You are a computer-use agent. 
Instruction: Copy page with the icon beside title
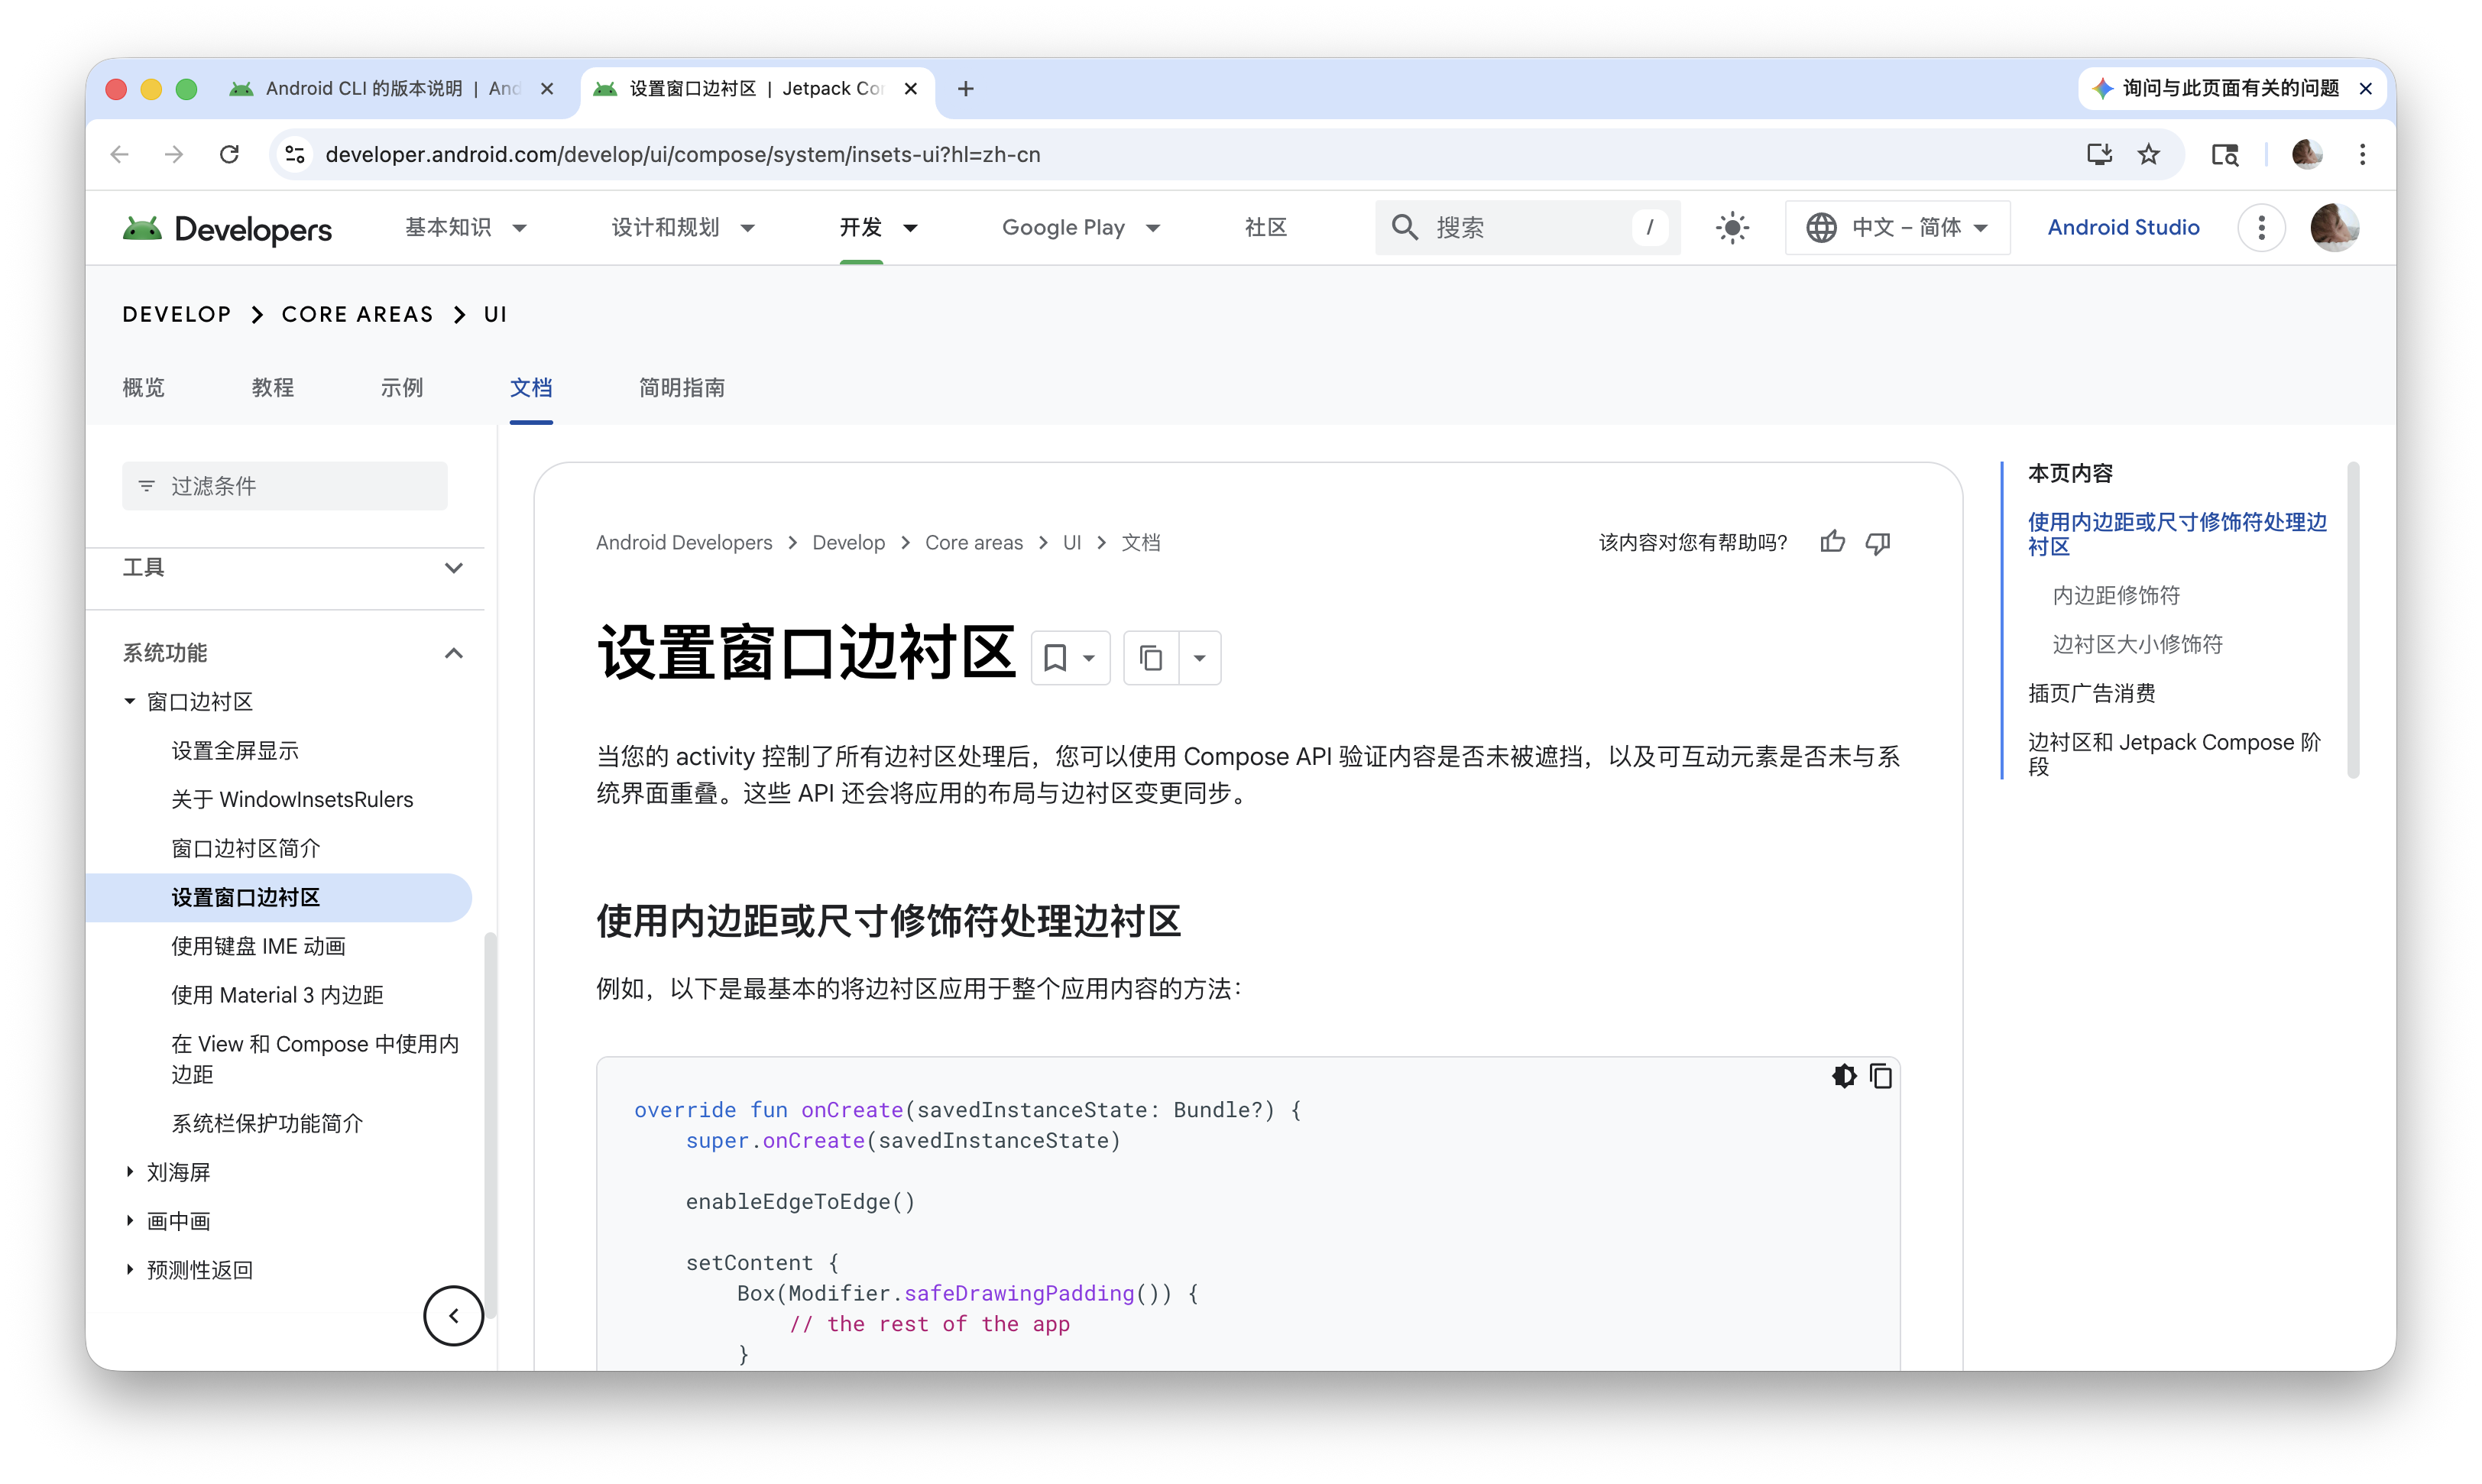coord(1151,658)
